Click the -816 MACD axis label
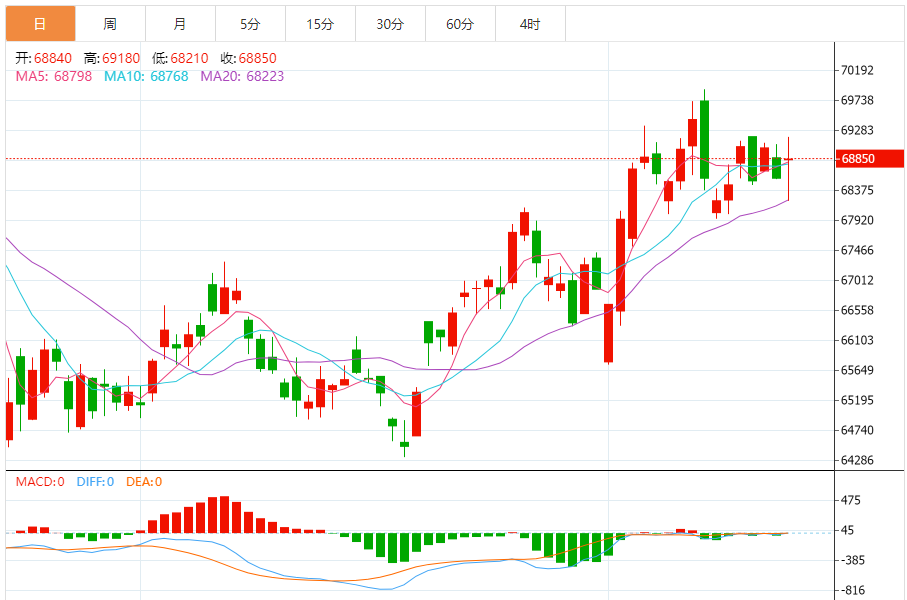907x600 pixels. tap(853, 591)
